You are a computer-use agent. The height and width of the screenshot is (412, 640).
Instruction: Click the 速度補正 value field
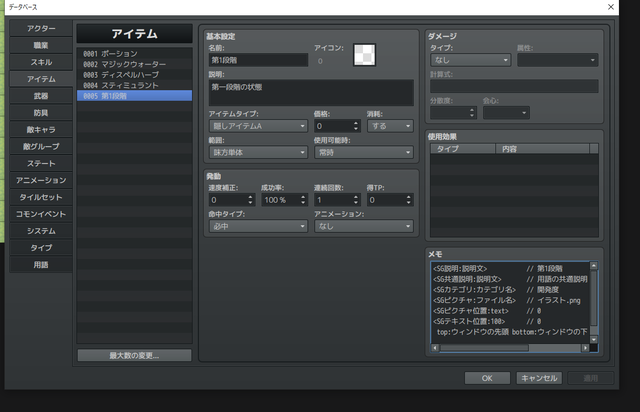tap(228, 200)
